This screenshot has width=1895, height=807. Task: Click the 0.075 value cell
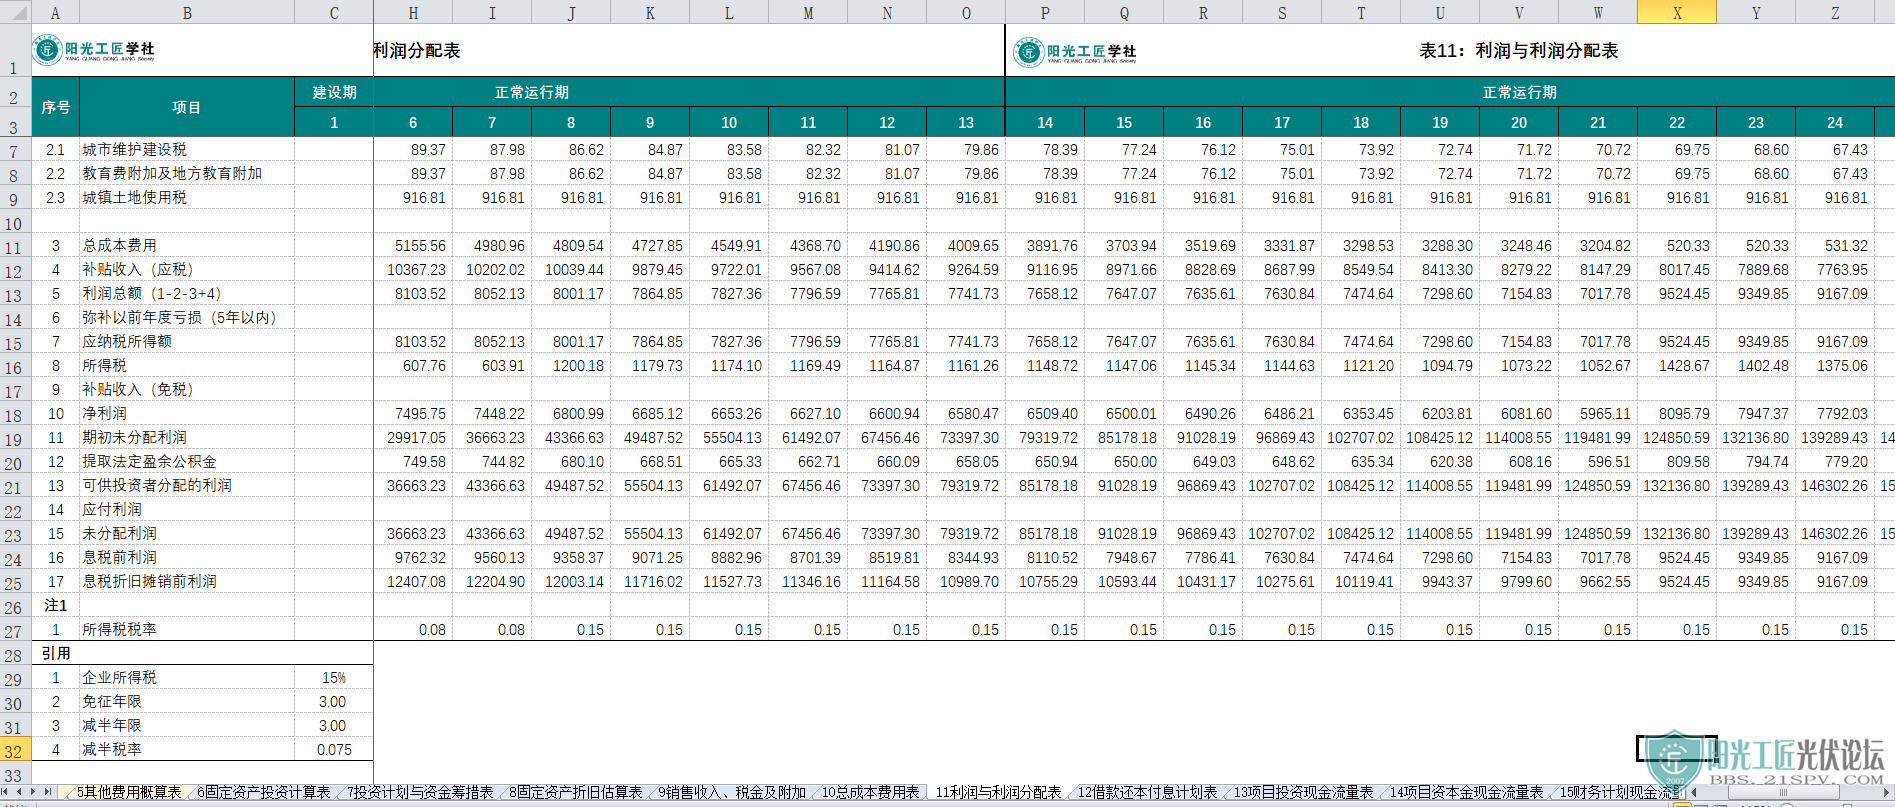[334, 750]
